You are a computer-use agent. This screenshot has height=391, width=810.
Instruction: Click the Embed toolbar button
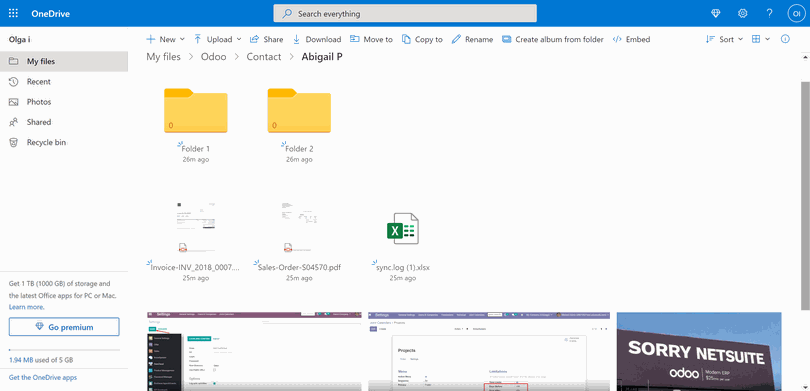631,39
